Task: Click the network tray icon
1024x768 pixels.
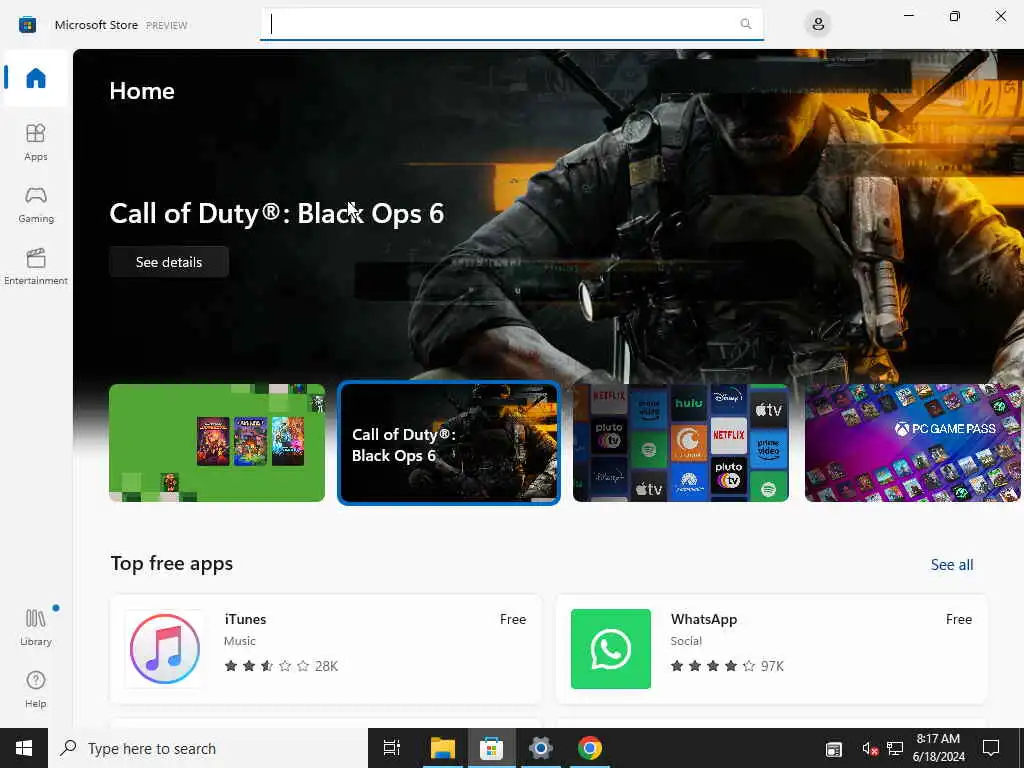Action: pos(895,748)
